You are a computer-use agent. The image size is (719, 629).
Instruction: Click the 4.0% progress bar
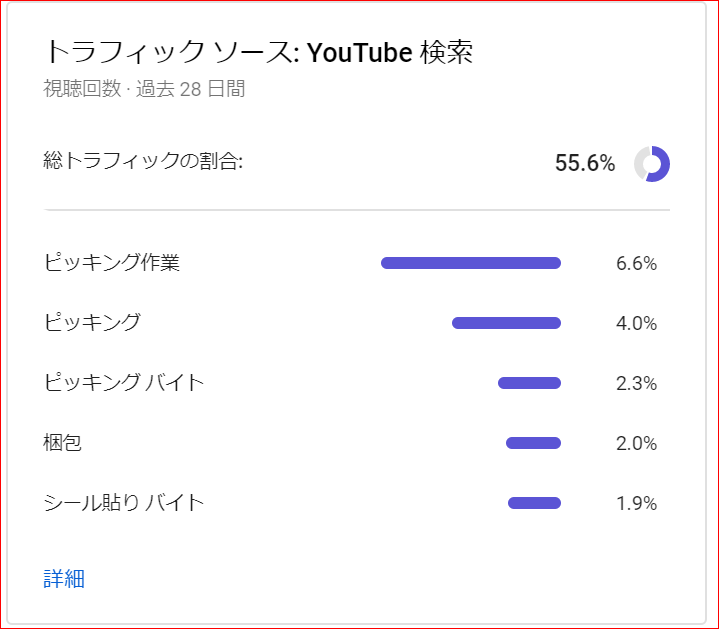point(506,323)
